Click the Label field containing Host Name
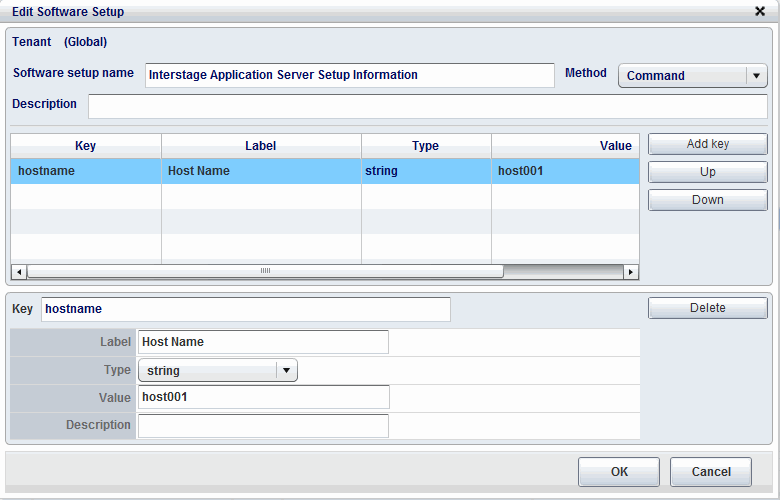This screenshot has height=500, width=780. (263, 342)
